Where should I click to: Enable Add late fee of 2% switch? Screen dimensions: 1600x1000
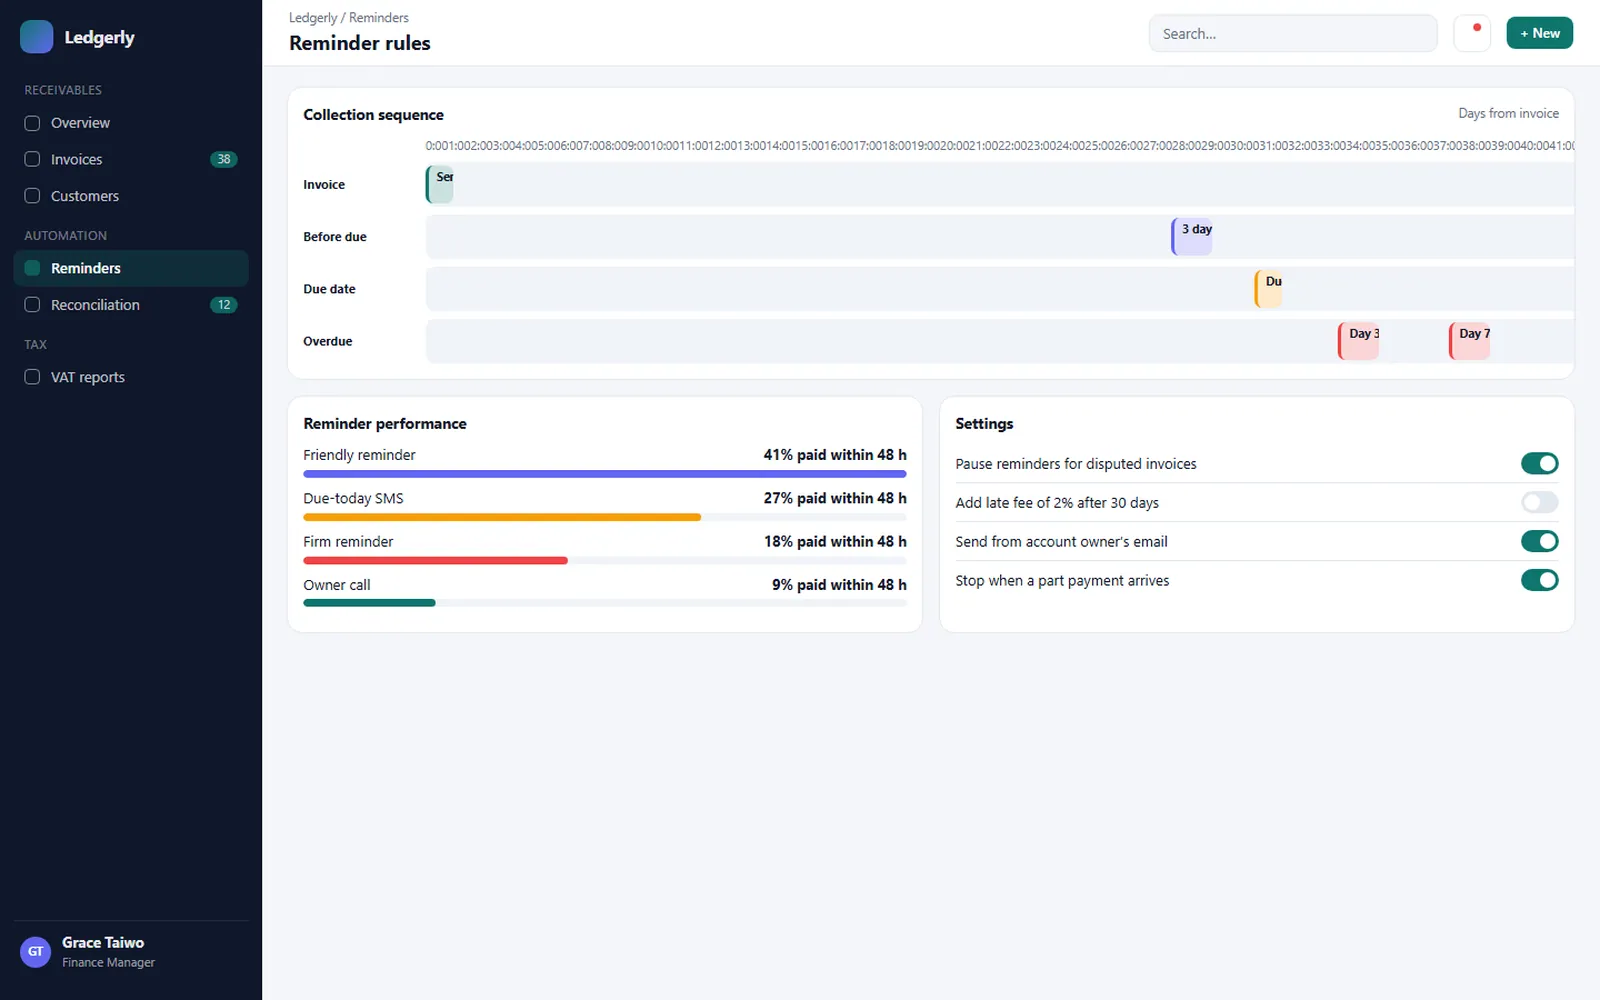pos(1540,502)
